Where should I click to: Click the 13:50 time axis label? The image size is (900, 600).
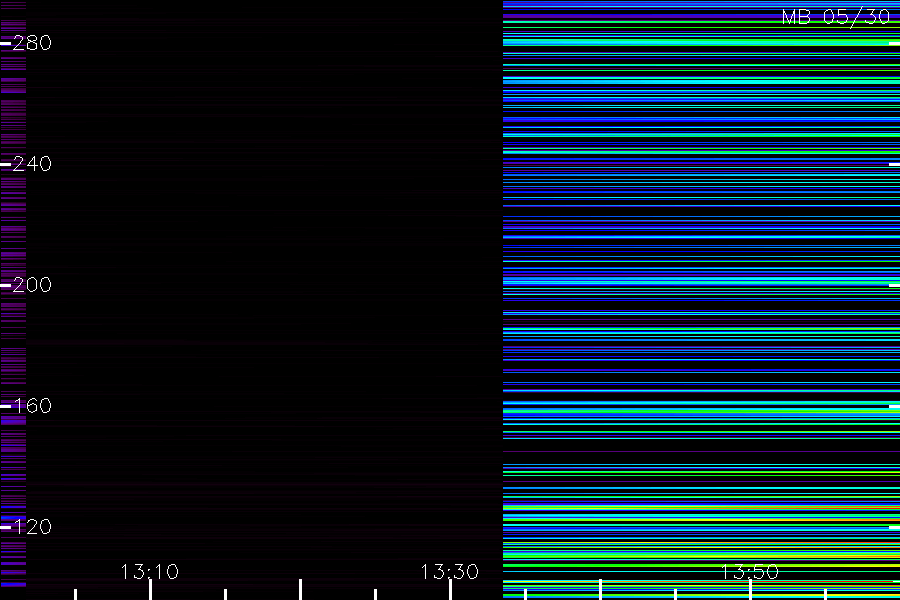coord(750,572)
